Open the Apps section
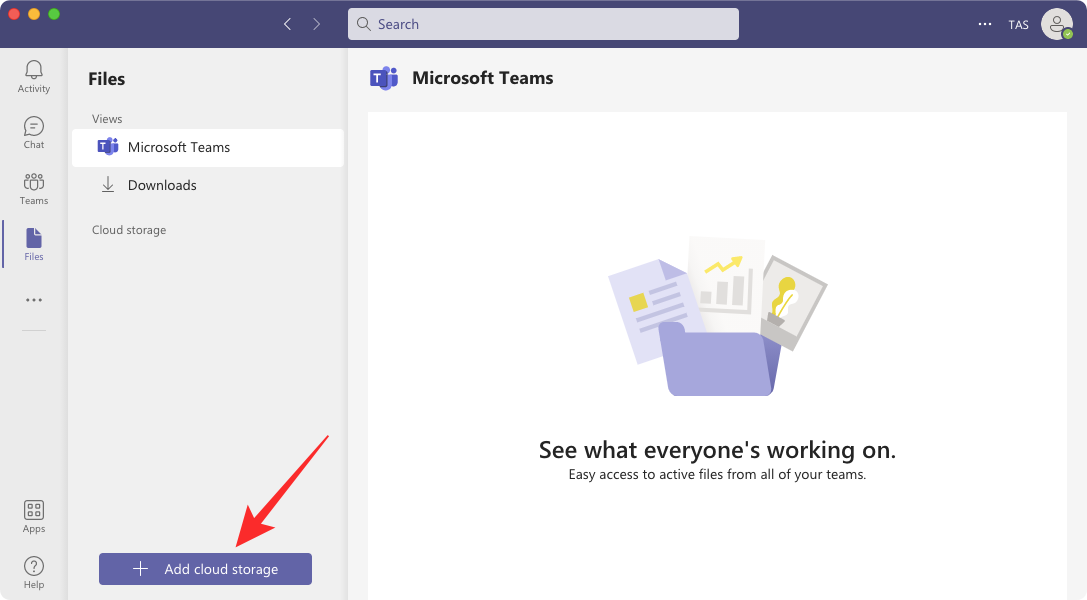Image resolution: width=1087 pixels, height=600 pixels. 33,514
